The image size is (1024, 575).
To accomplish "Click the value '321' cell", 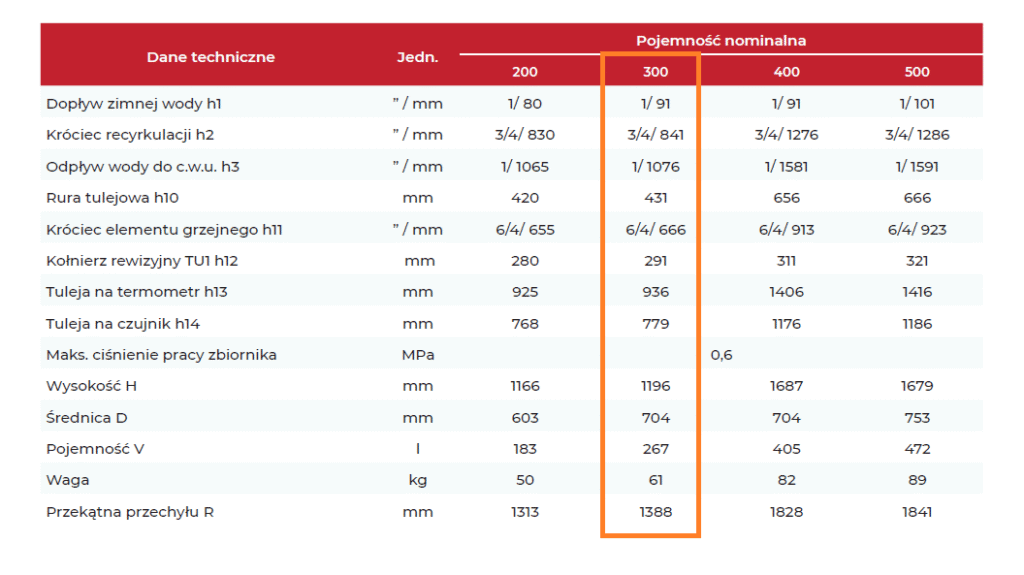I will tap(917, 261).
